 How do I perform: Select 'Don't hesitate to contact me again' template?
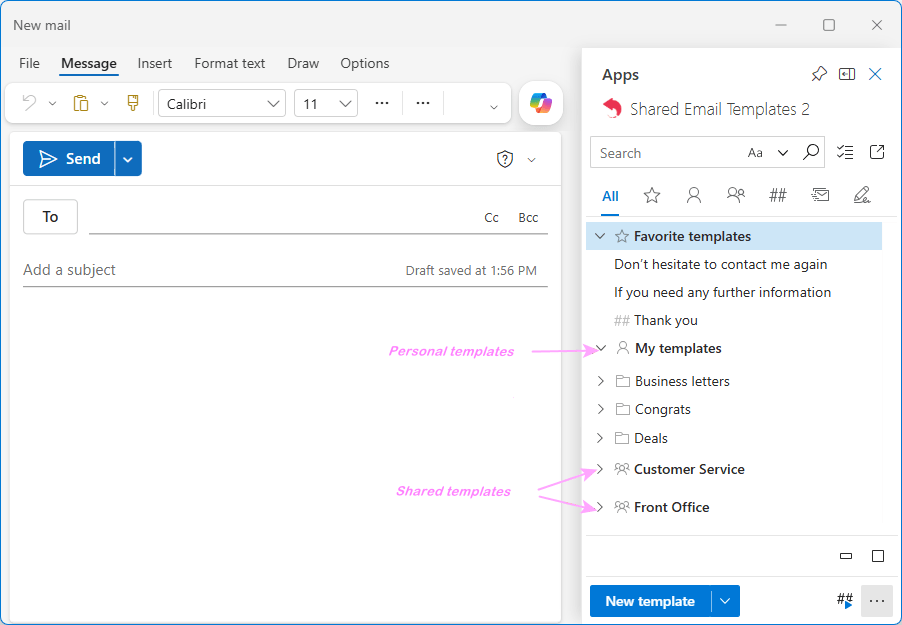pyautogui.click(x=721, y=265)
